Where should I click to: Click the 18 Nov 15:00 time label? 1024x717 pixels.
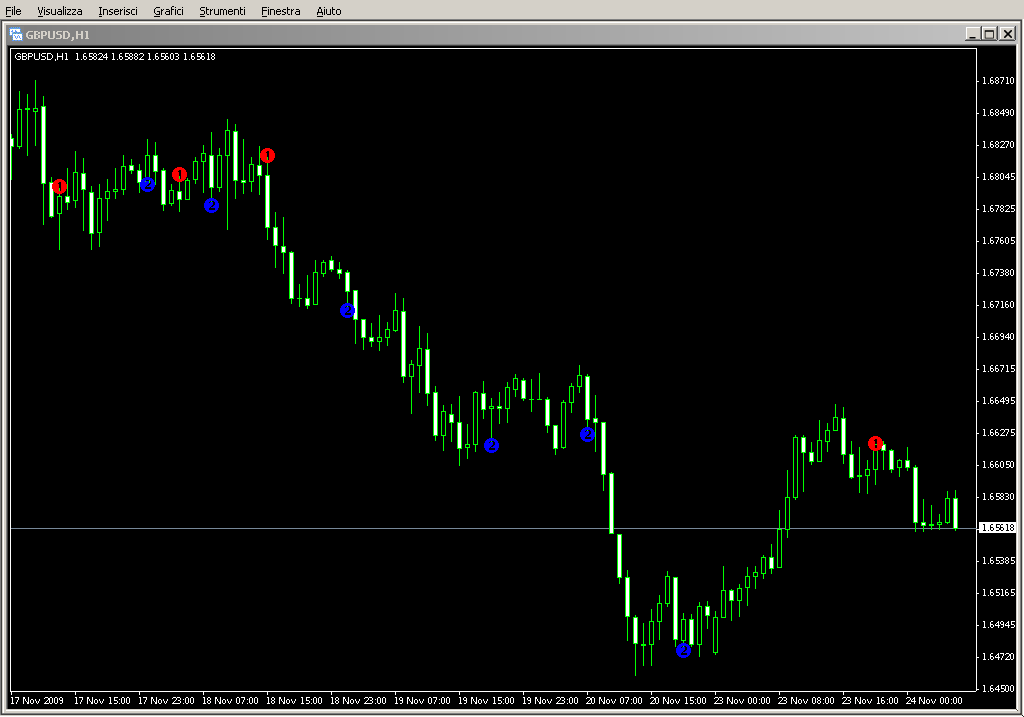pos(294,701)
